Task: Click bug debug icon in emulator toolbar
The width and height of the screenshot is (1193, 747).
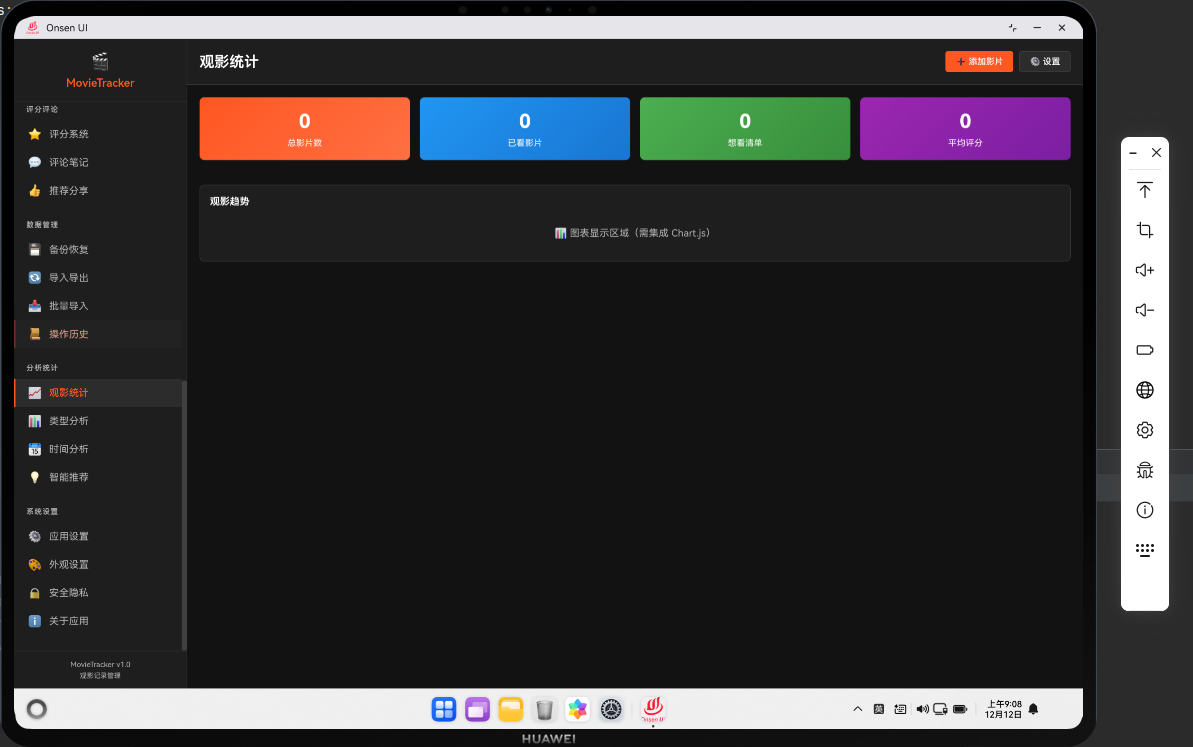Action: tap(1144, 470)
